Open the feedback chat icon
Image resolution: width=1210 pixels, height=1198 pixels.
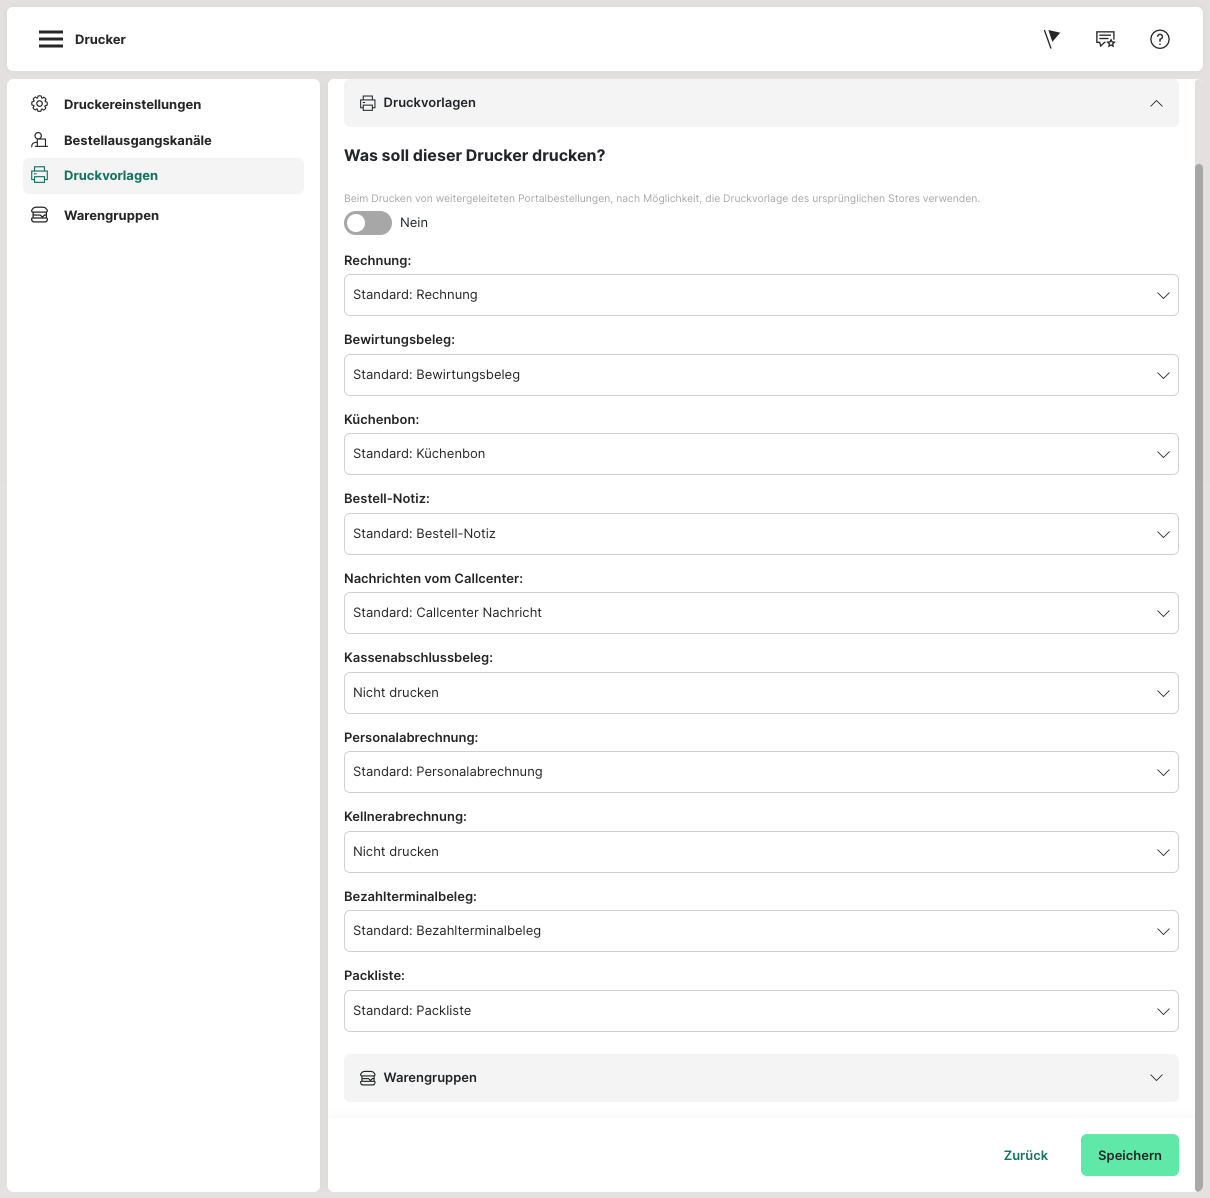1105,39
